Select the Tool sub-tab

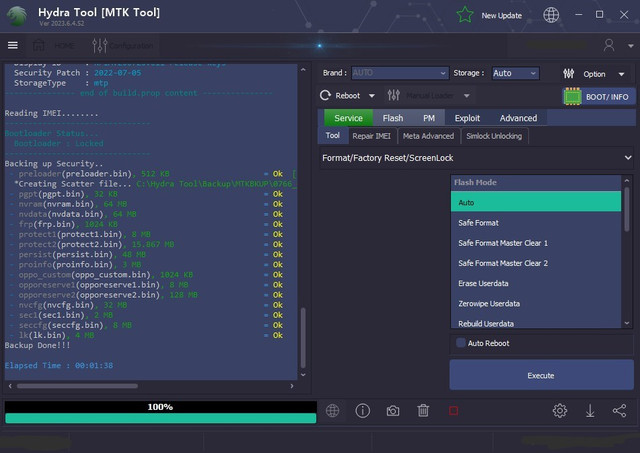tap(333, 135)
